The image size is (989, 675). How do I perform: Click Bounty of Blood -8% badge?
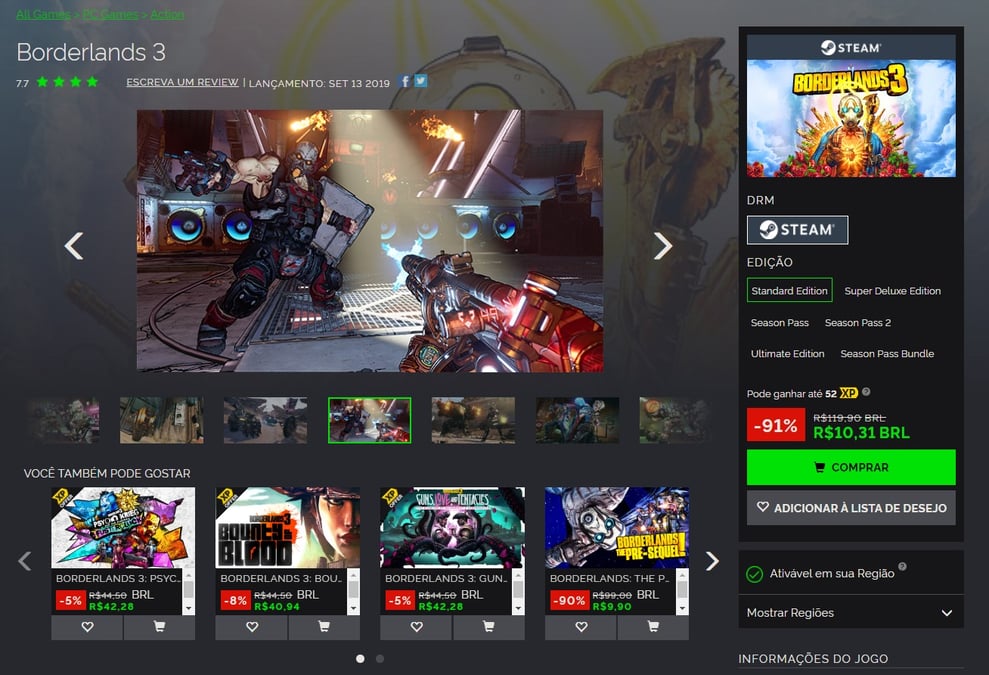[235, 601]
